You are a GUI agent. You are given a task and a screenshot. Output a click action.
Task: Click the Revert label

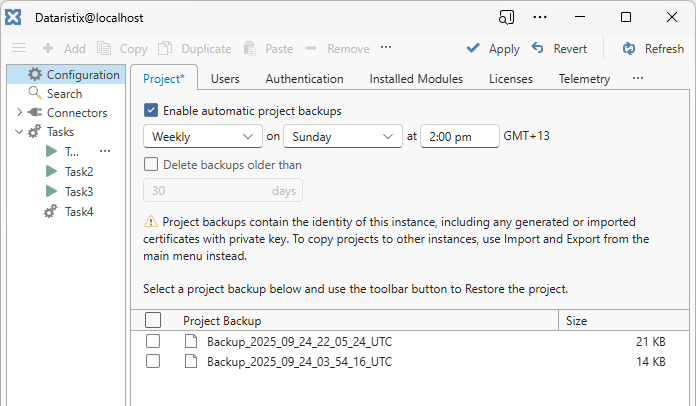click(570, 48)
